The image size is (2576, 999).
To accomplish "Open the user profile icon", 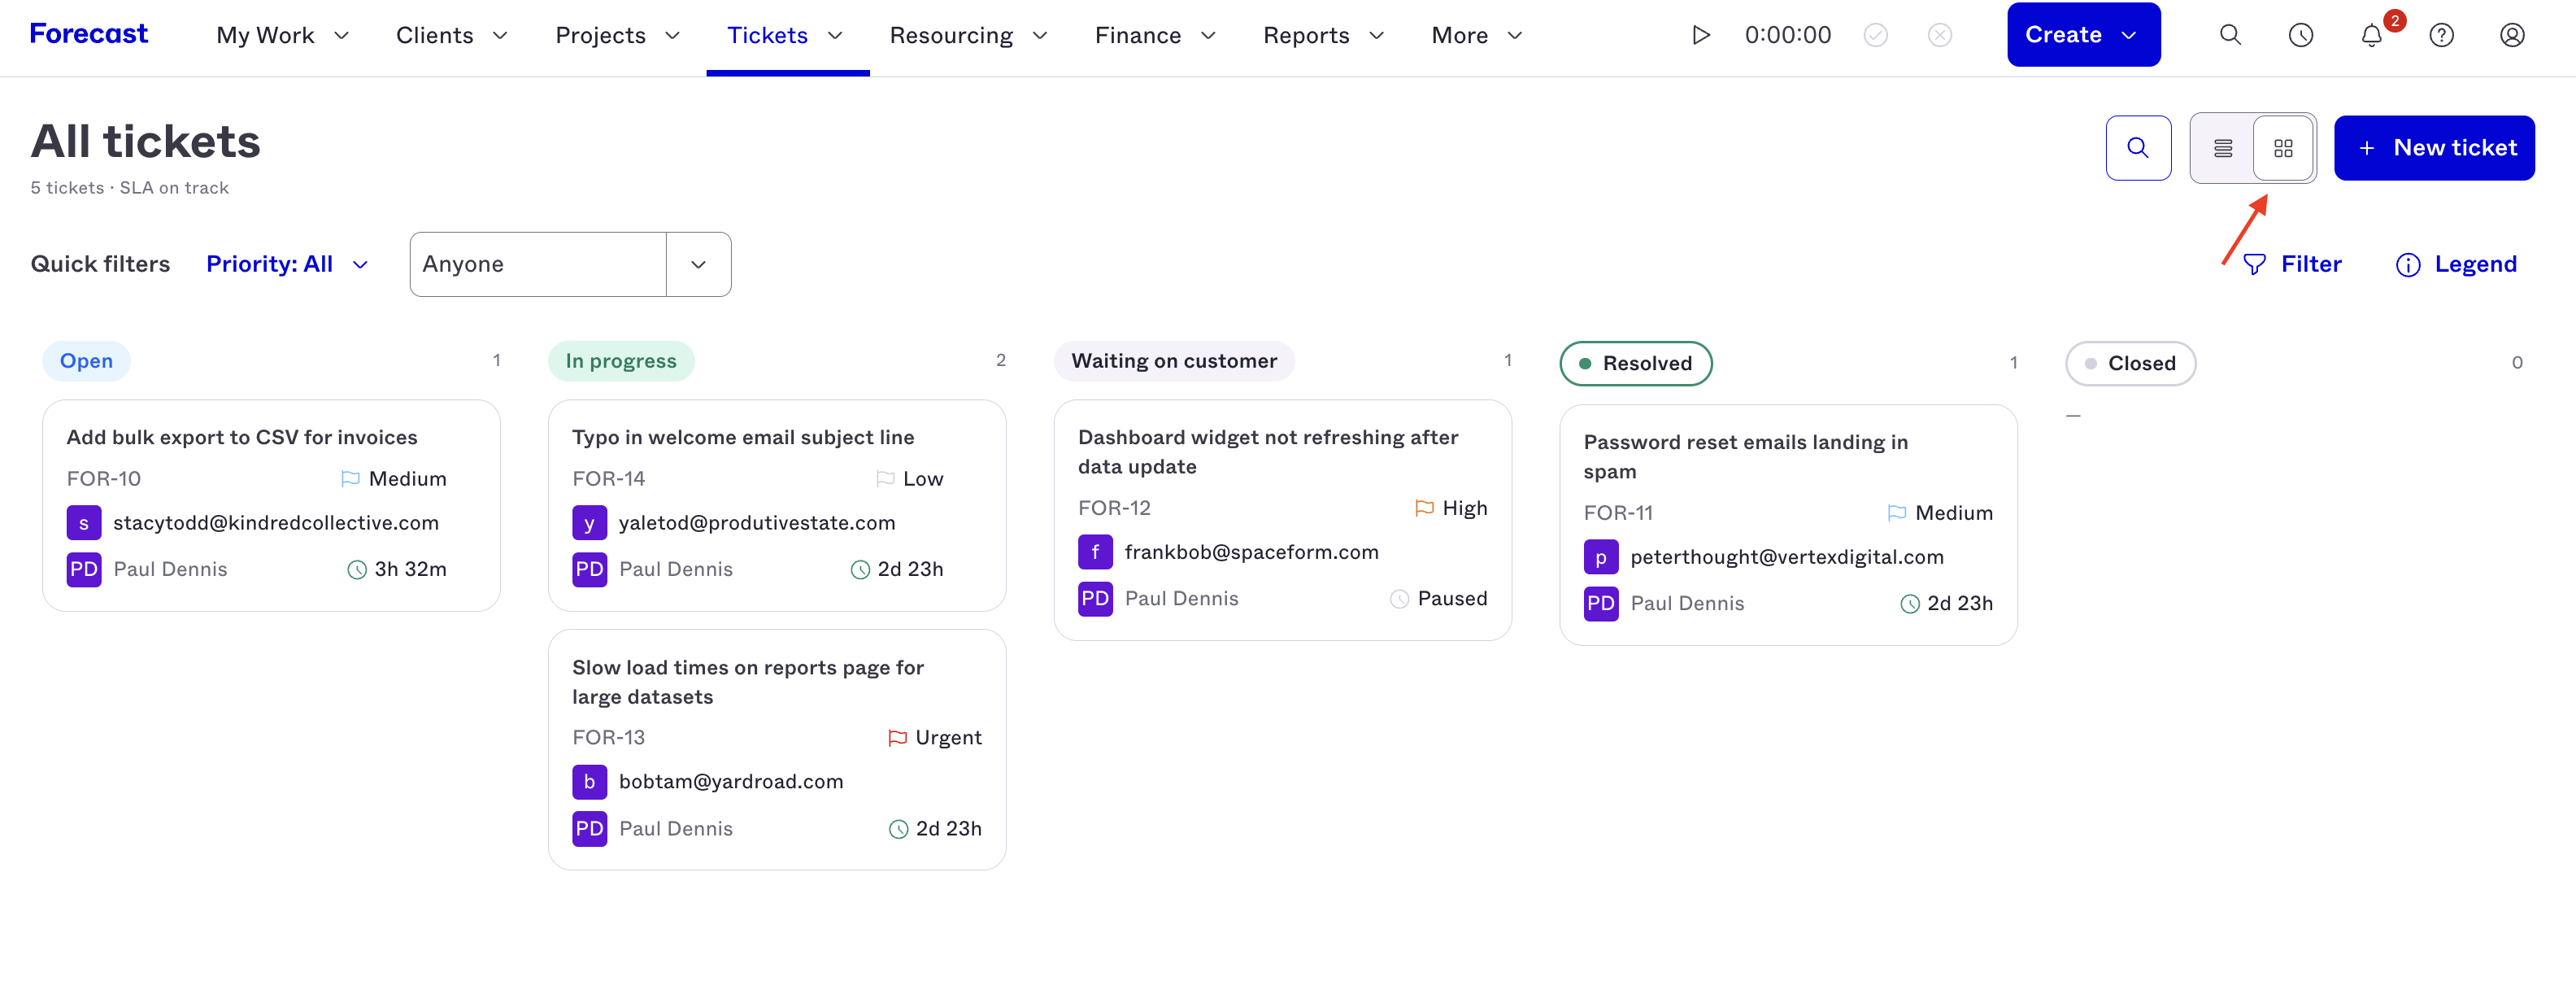I will click(2513, 35).
